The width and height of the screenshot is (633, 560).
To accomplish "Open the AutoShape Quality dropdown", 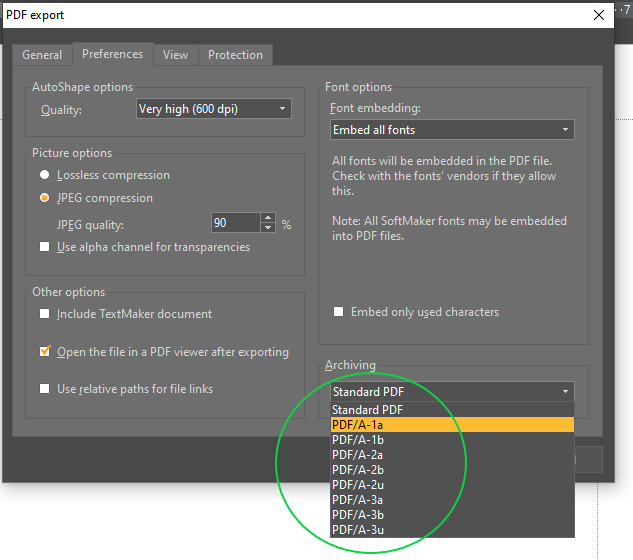I will point(214,109).
